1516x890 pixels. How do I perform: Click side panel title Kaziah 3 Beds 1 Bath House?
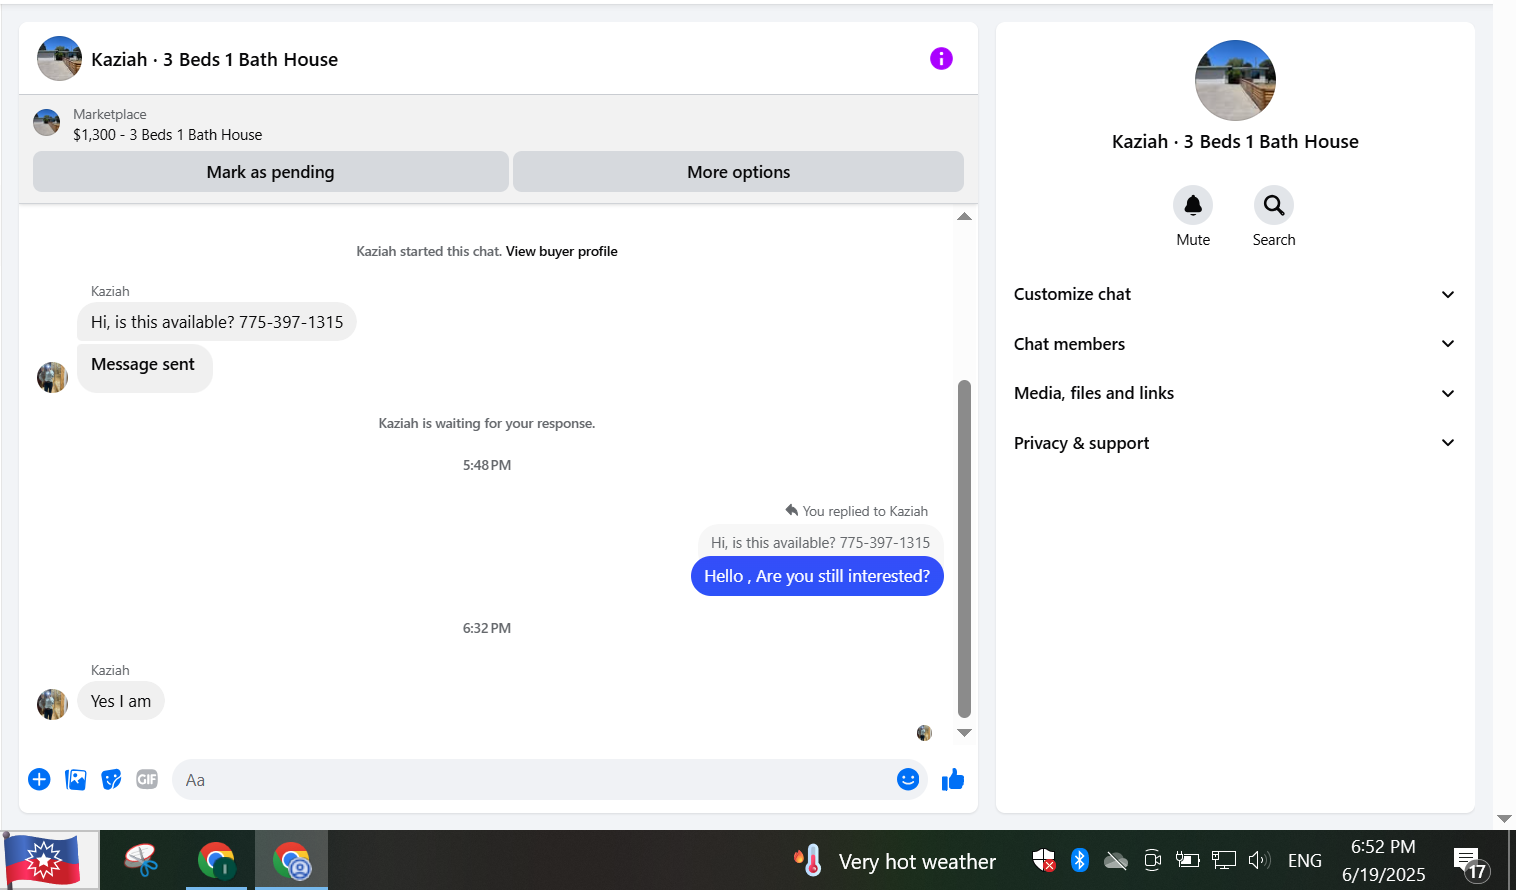point(1235,142)
